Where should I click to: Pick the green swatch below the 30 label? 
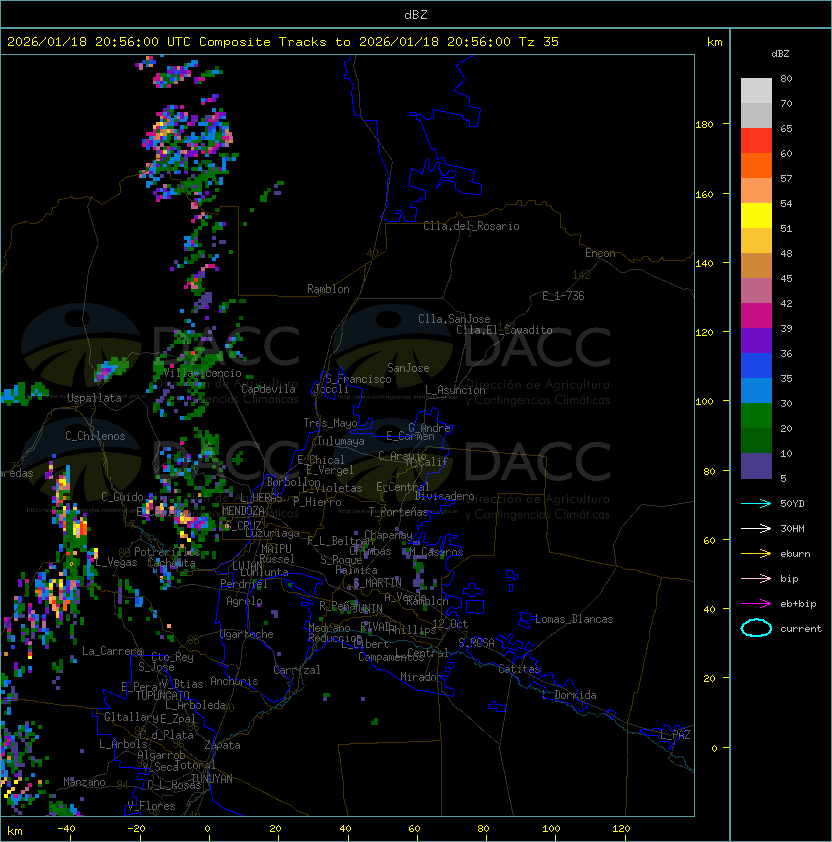click(756, 416)
